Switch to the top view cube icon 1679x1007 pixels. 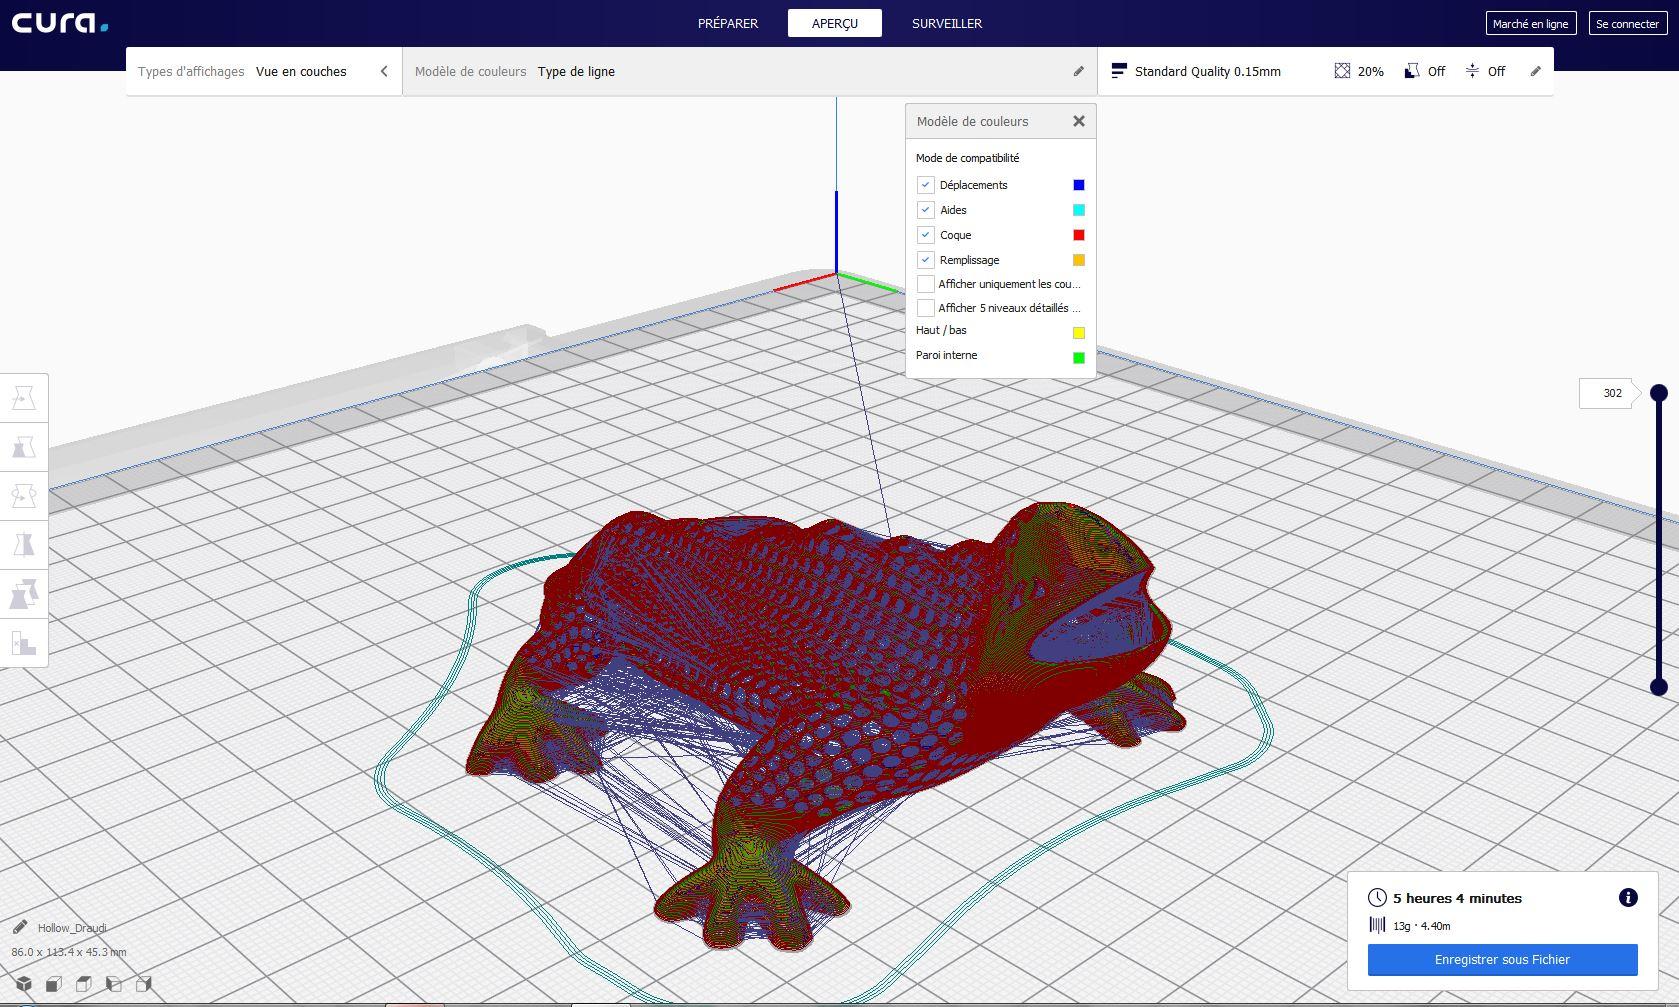pyautogui.click(x=84, y=984)
